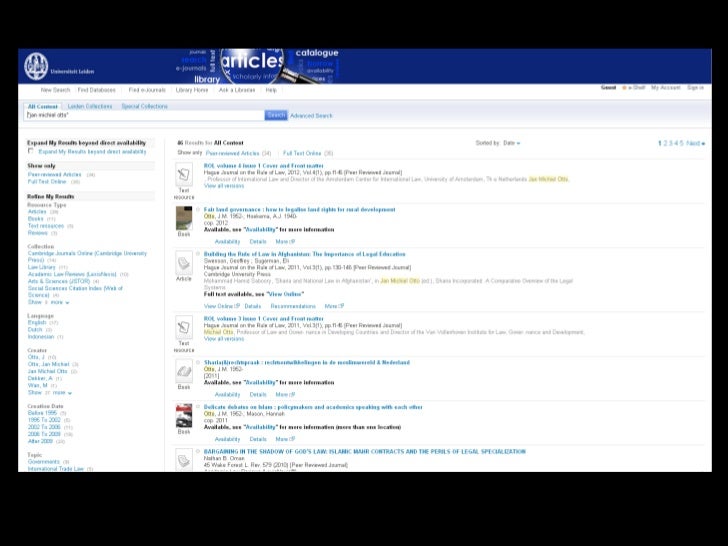Add Sharia en rechtspraak to e-Shelf star
Image resolution: width=728 pixels, height=546 pixels.
(198, 362)
